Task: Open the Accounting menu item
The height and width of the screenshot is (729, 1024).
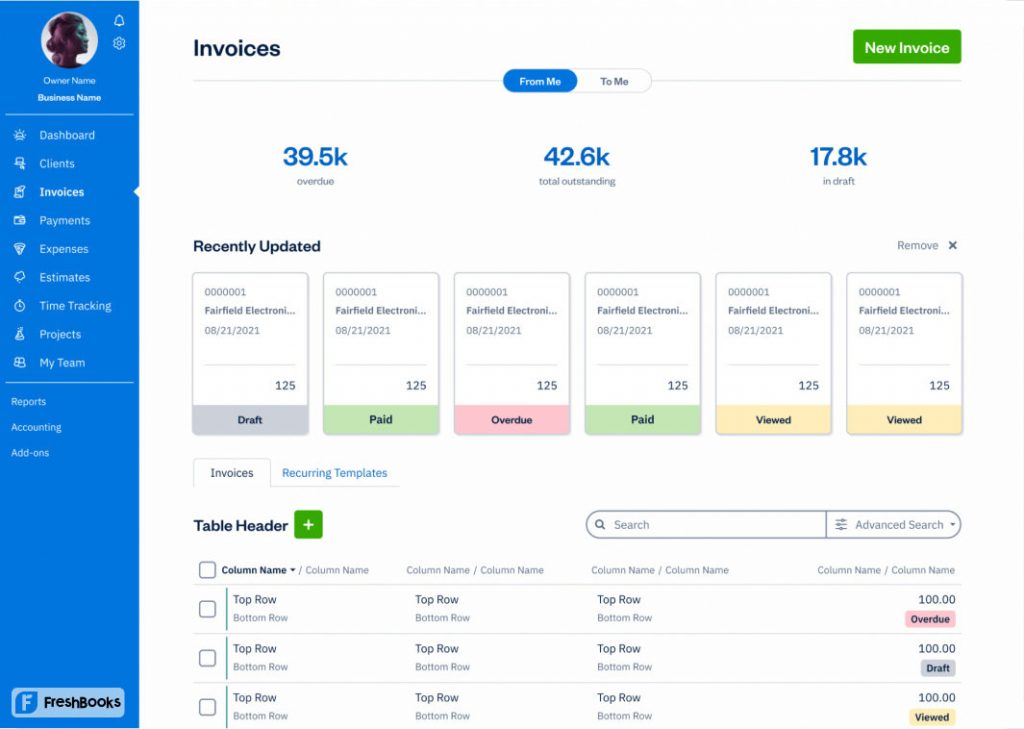Action: coord(36,427)
